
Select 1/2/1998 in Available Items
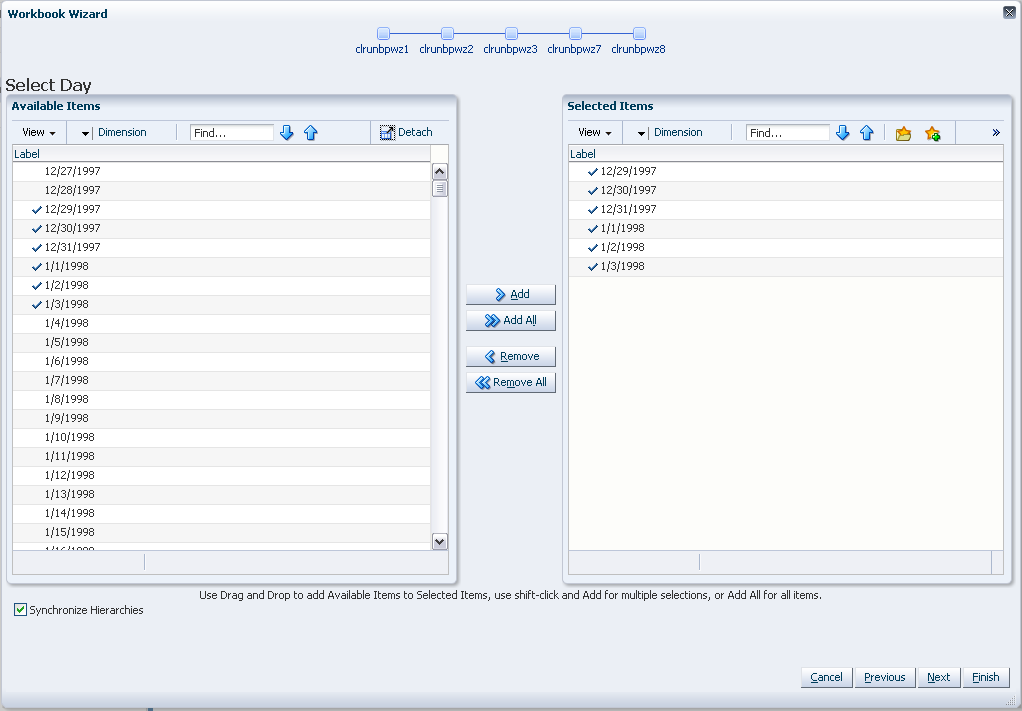click(222, 285)
